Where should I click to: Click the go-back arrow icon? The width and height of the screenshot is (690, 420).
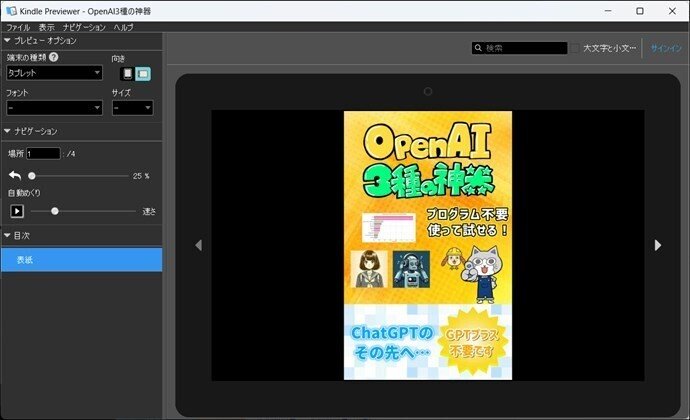pos(15,176)
